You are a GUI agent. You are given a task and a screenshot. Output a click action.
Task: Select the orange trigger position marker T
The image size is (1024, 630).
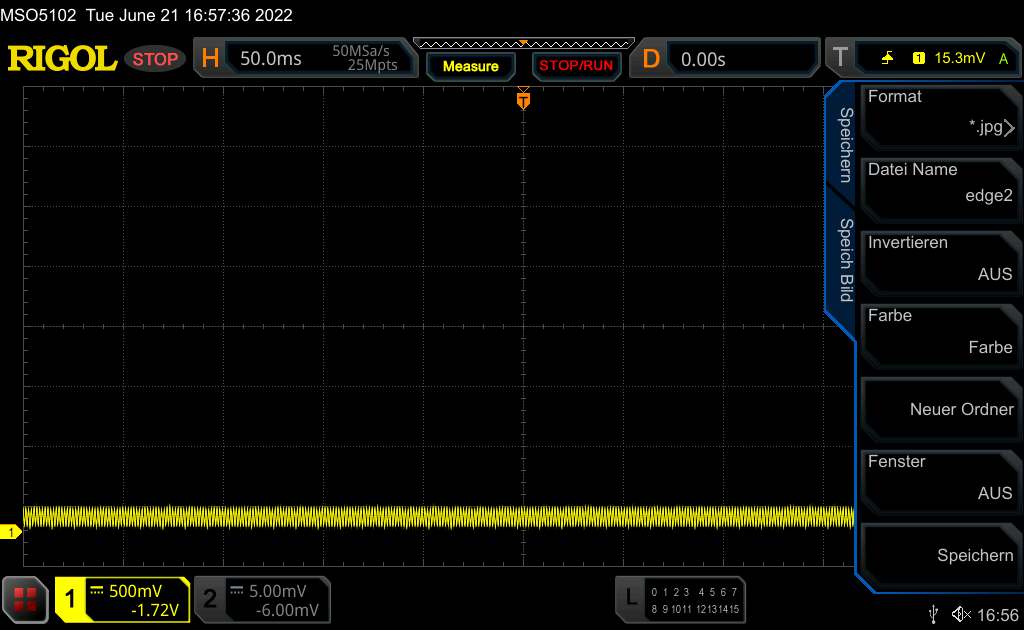point(523,100)
